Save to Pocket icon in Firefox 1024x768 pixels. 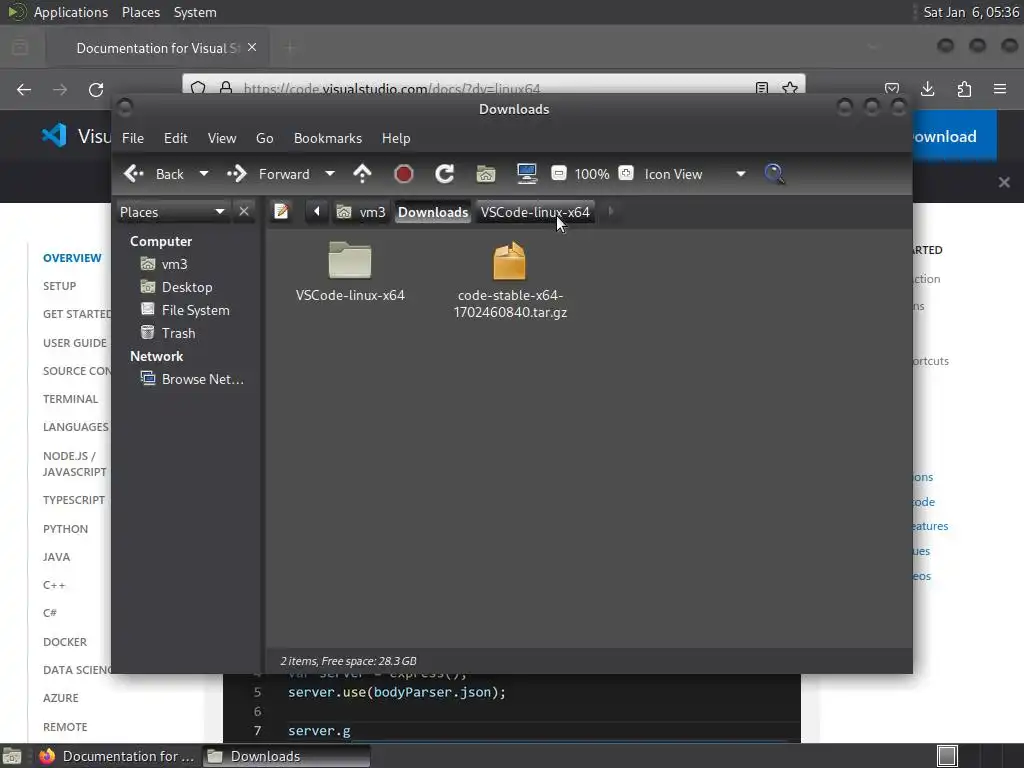892,89
